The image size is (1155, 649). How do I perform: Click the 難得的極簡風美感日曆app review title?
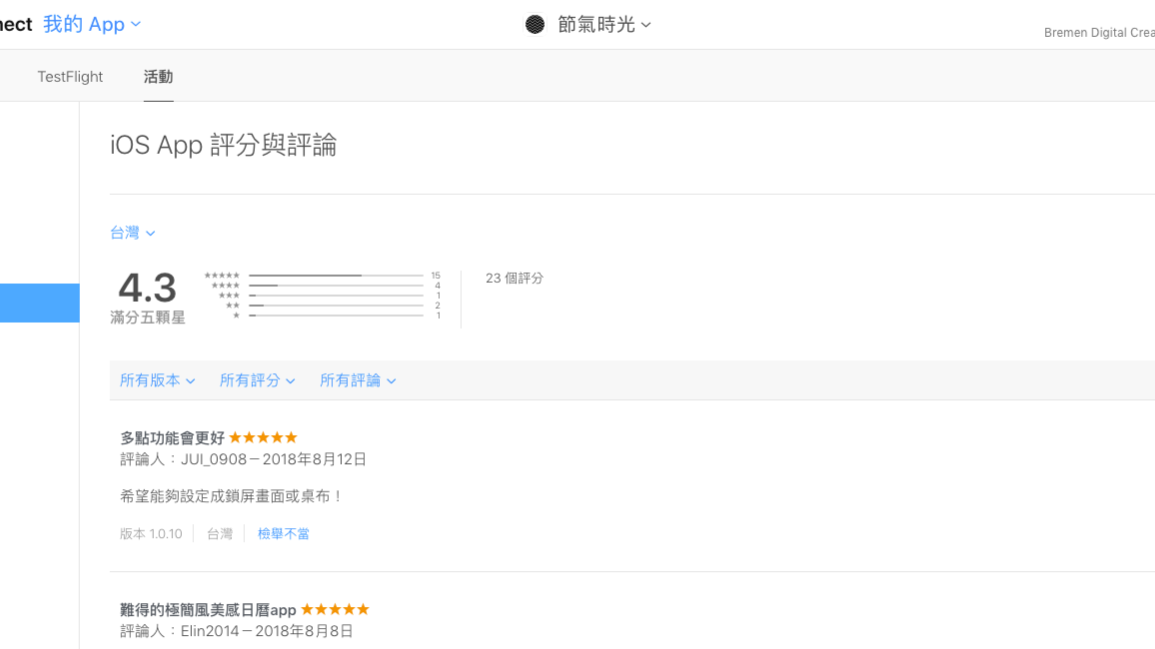click(x=208, y=610)
